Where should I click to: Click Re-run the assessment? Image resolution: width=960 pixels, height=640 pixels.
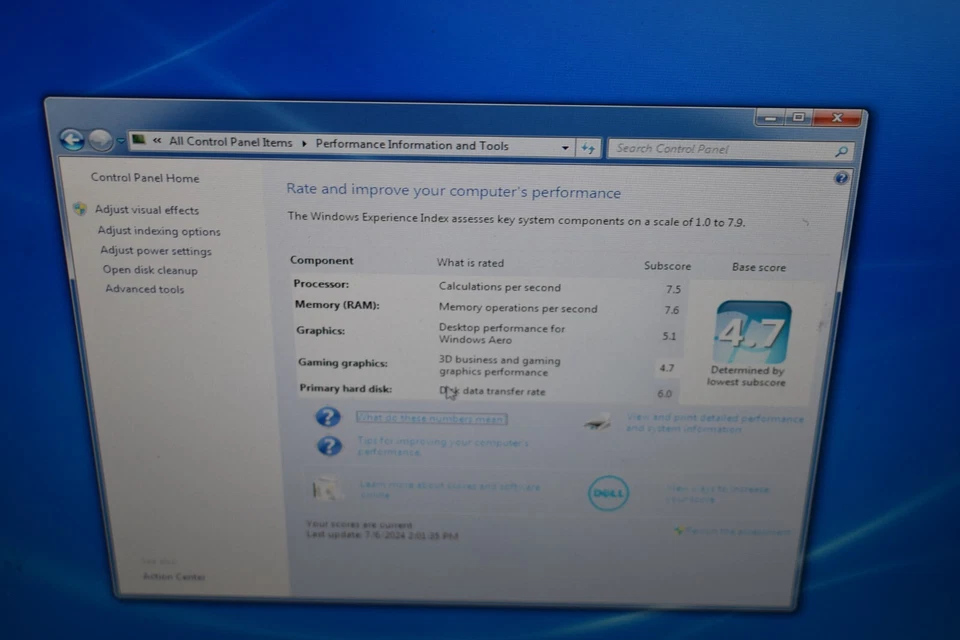737,531
